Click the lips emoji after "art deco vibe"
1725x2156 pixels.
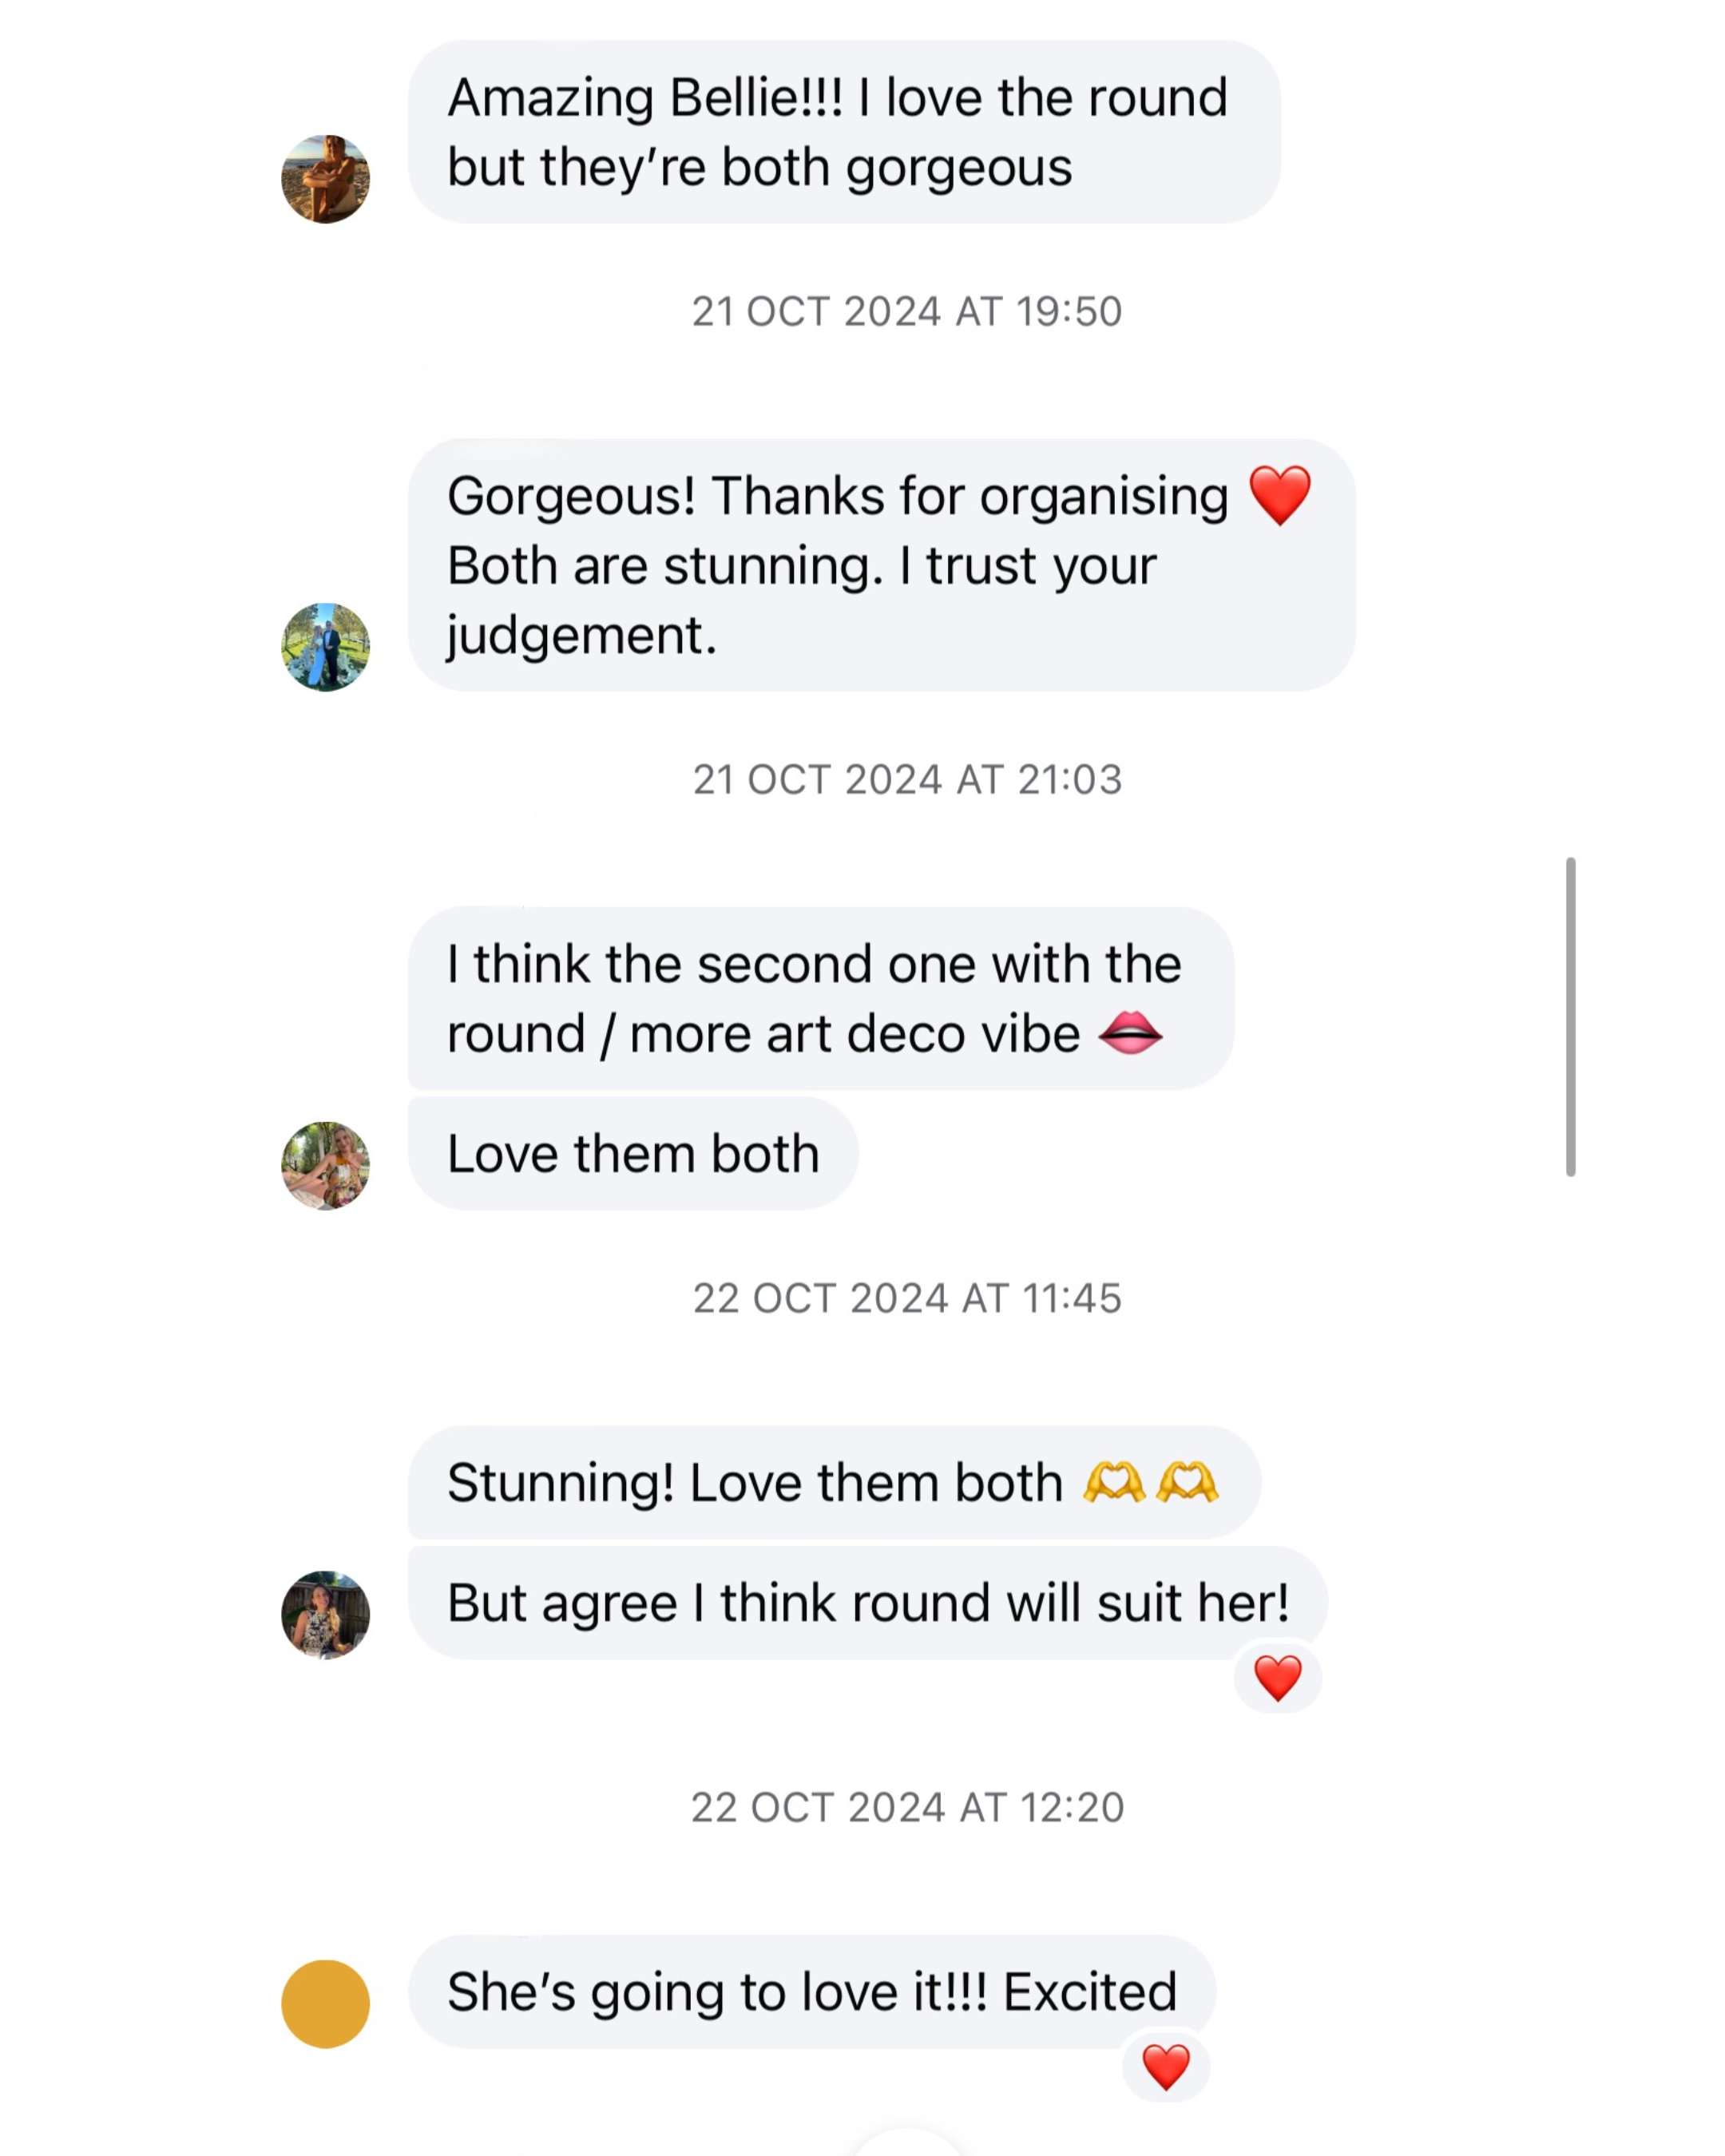point(1130,1033)
